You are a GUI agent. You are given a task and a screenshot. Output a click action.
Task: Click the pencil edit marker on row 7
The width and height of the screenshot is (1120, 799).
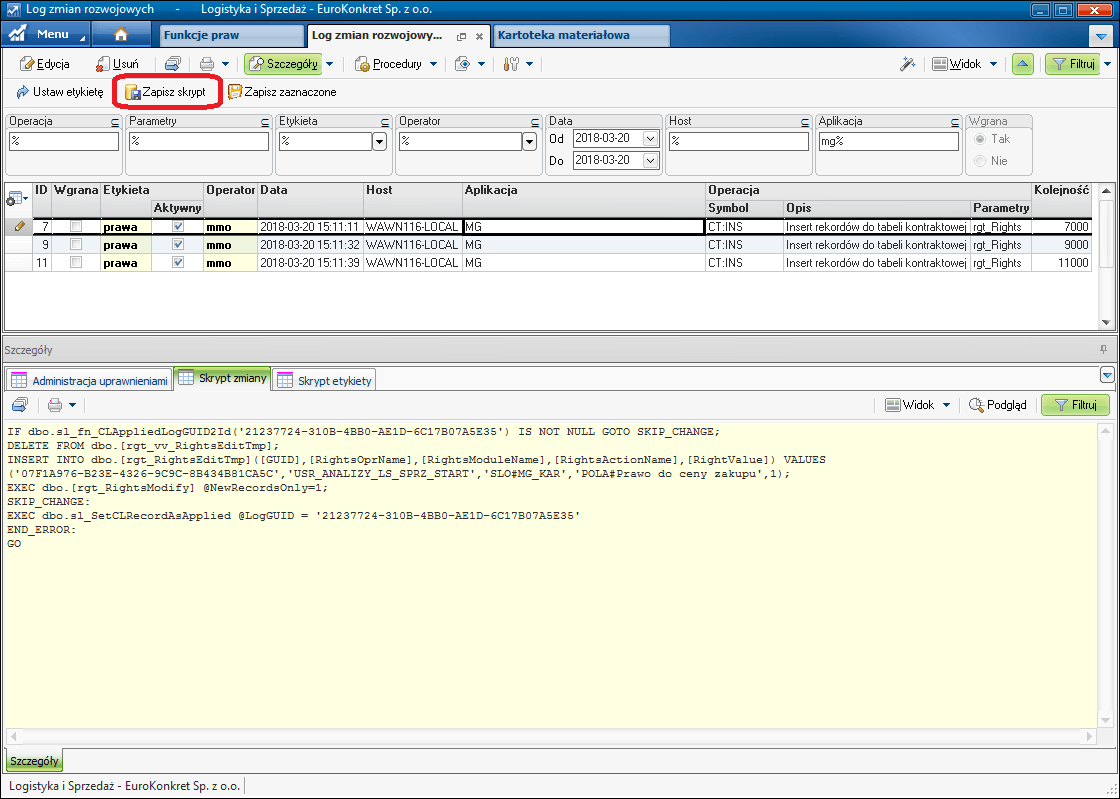click(19, 226)
